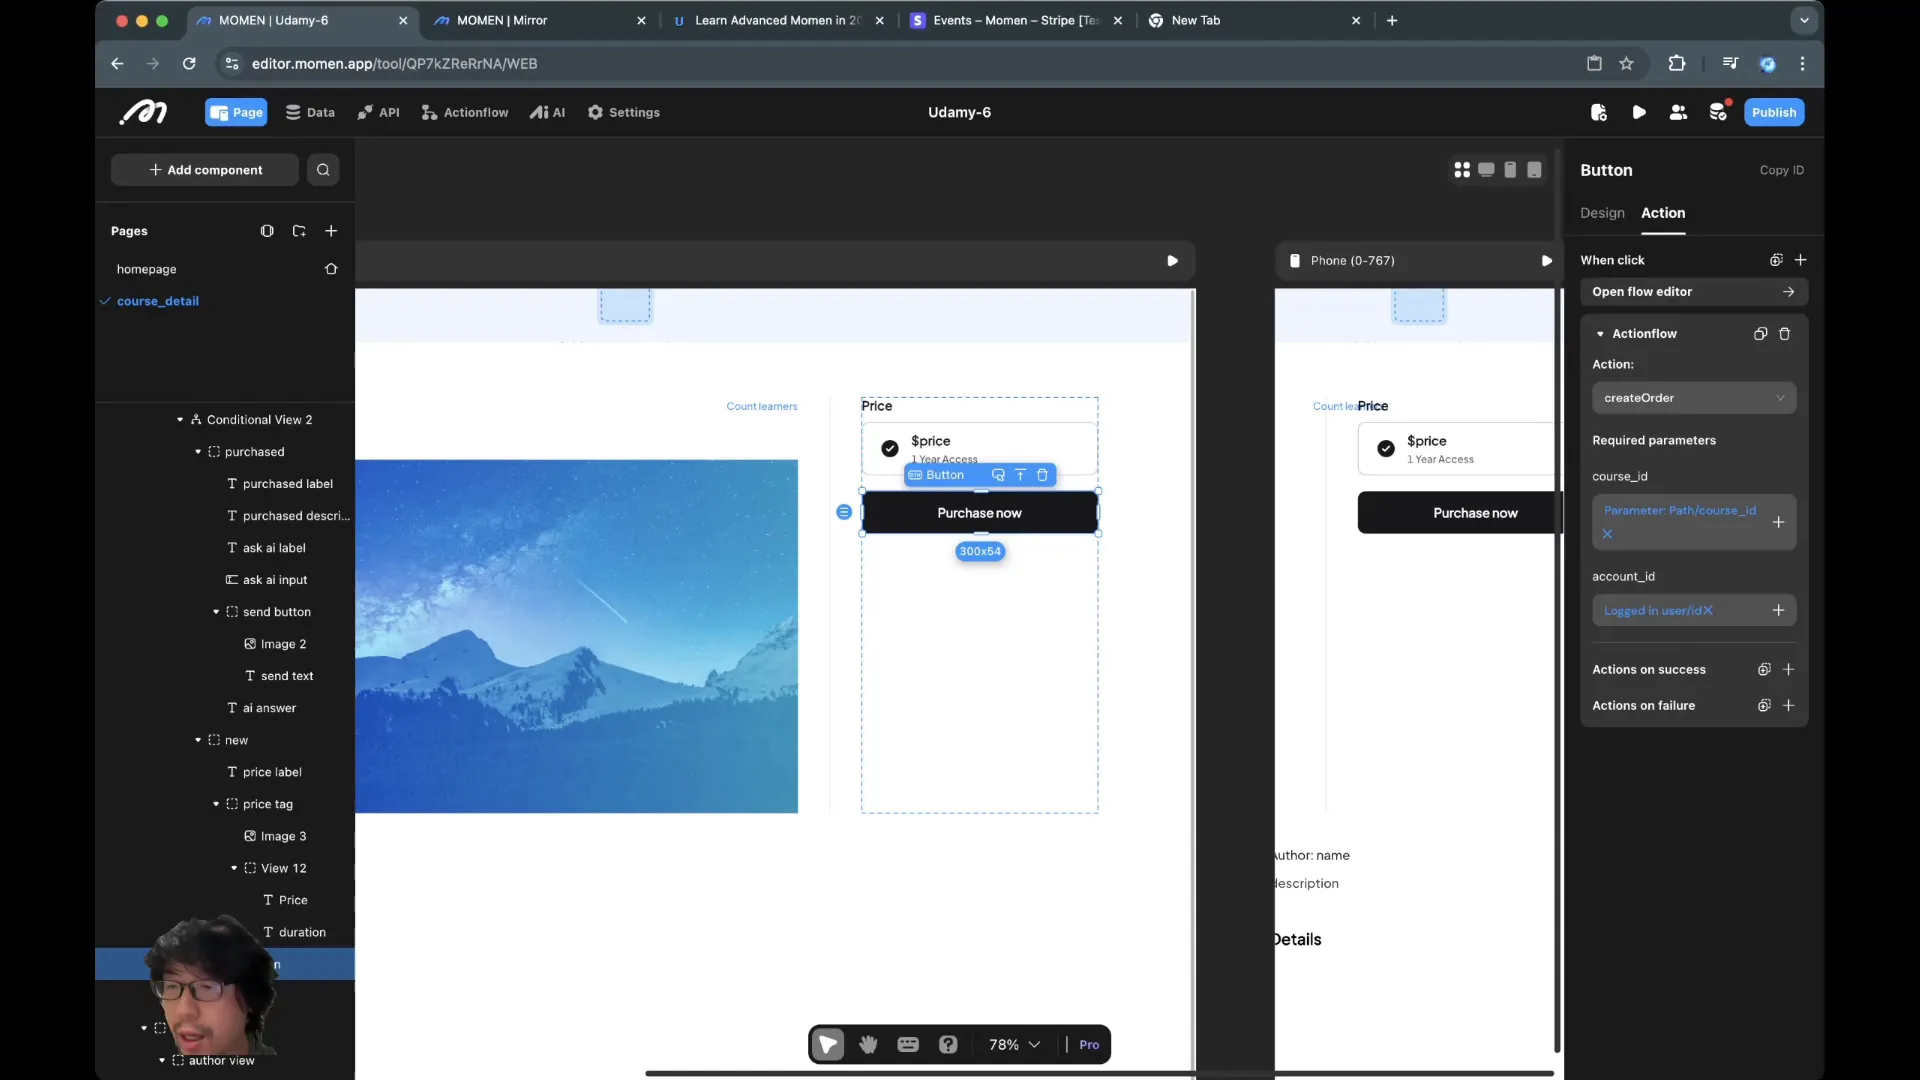Collapse the price tag group in the tree

click(x=216, y=804)
